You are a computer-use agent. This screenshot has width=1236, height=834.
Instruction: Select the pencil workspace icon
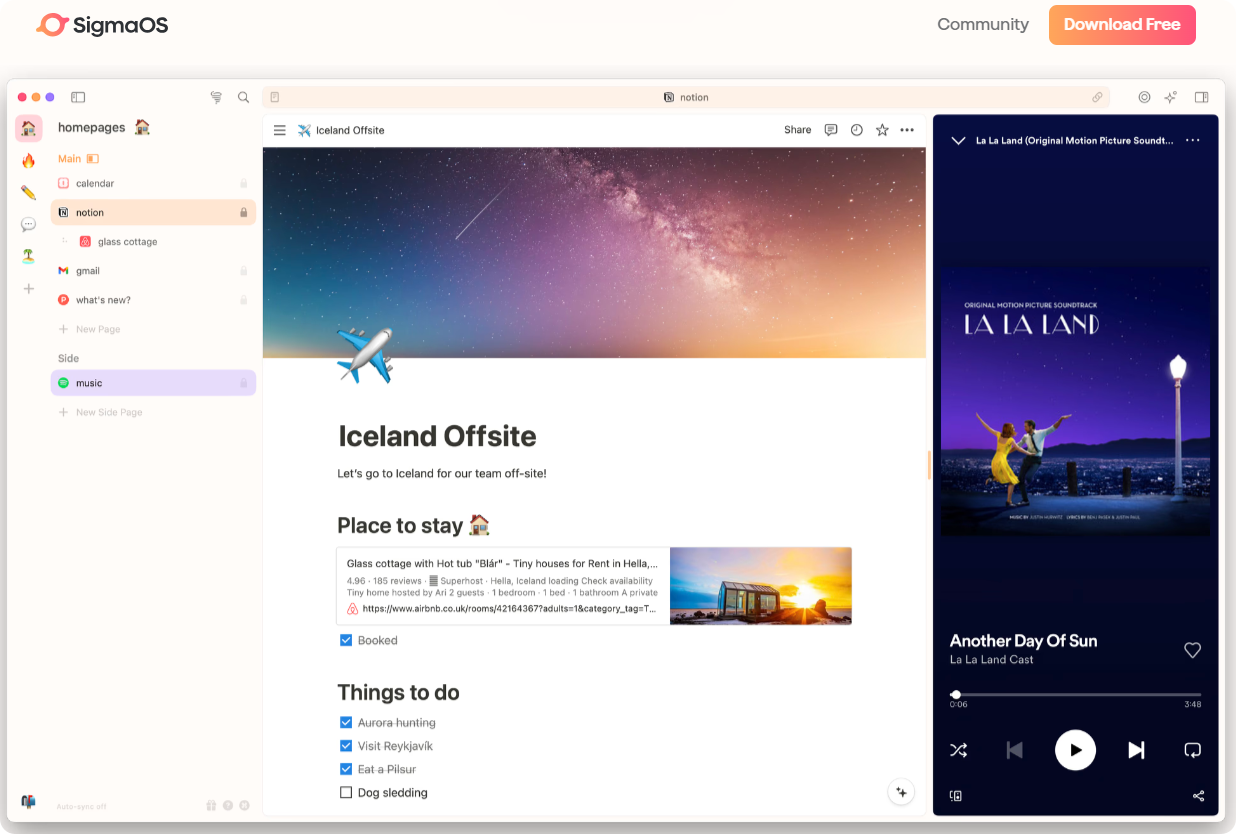tap(28, 192)
